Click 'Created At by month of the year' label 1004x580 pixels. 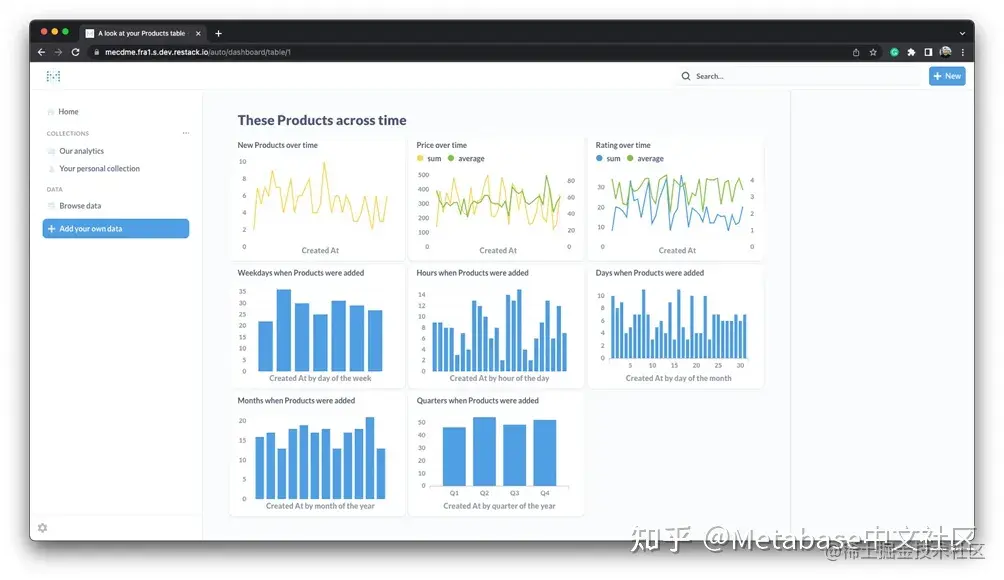(320, 506)
